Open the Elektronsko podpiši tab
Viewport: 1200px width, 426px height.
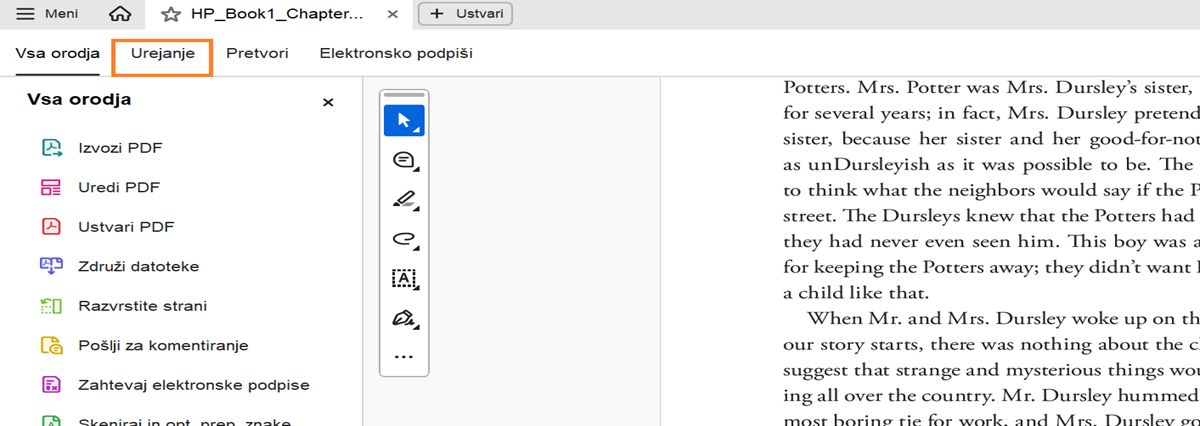pyautogui.click(x=396, y=53)
